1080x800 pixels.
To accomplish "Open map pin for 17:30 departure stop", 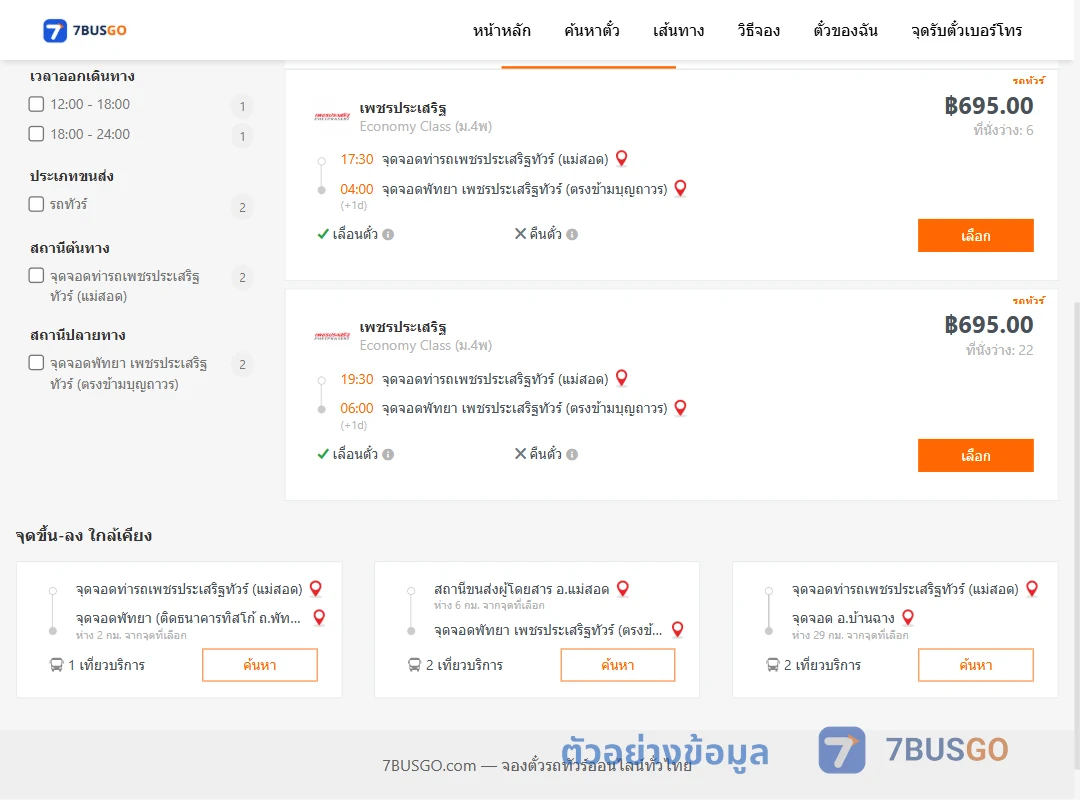I will (x=621, y=158).
